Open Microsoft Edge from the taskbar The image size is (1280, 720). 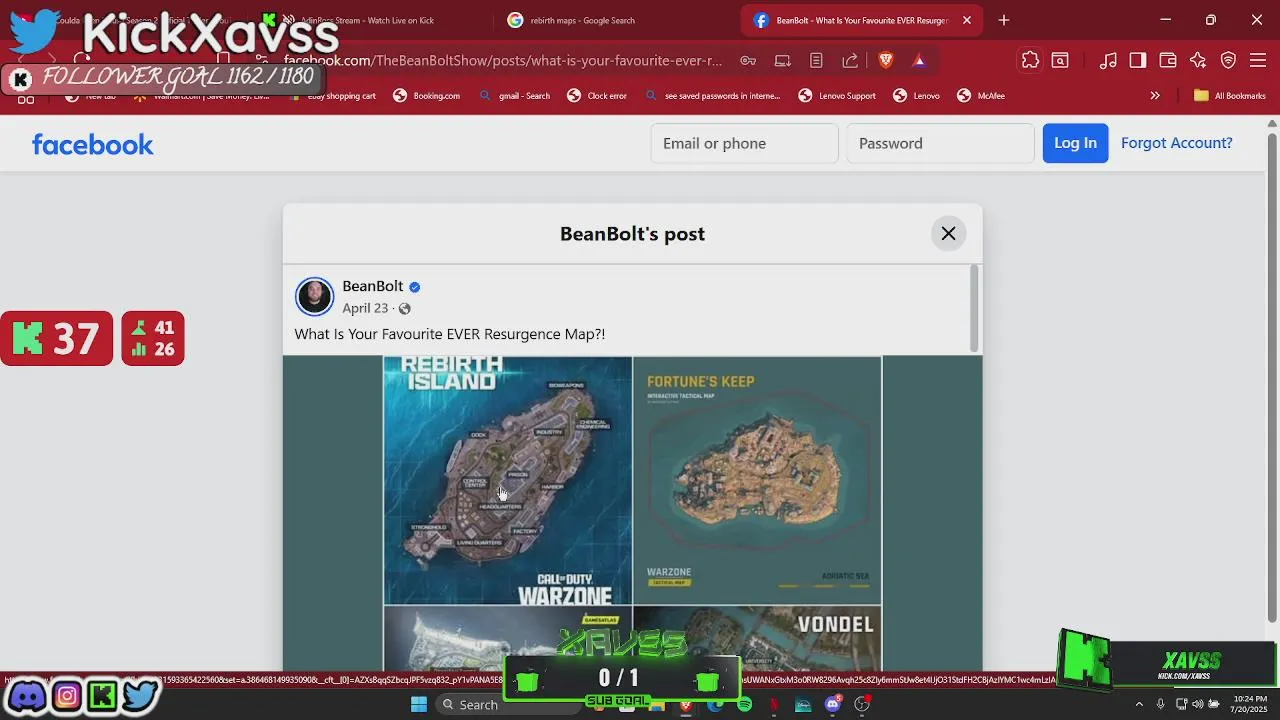click(715, 704)
